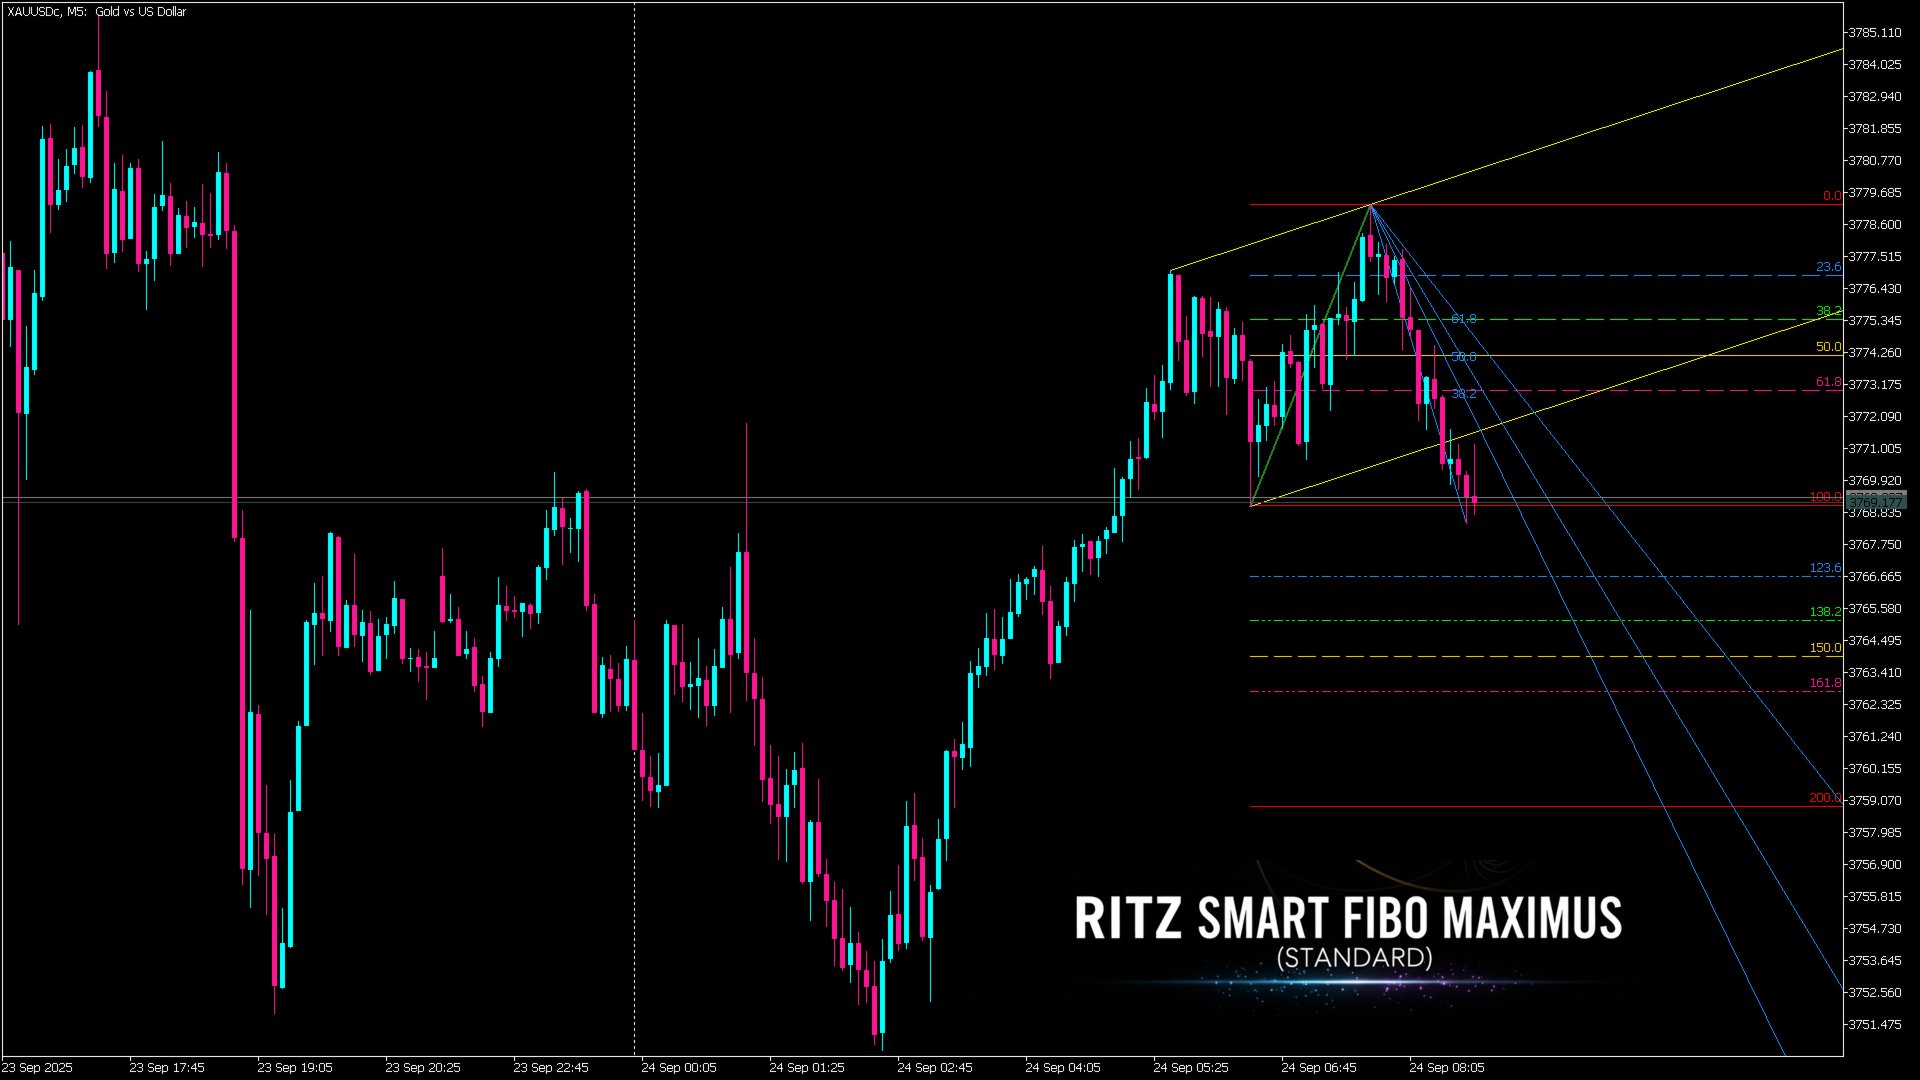1920x1080 pixels.
Task: Select the pink 61.8 retracement label
Action: (1827, 380)
